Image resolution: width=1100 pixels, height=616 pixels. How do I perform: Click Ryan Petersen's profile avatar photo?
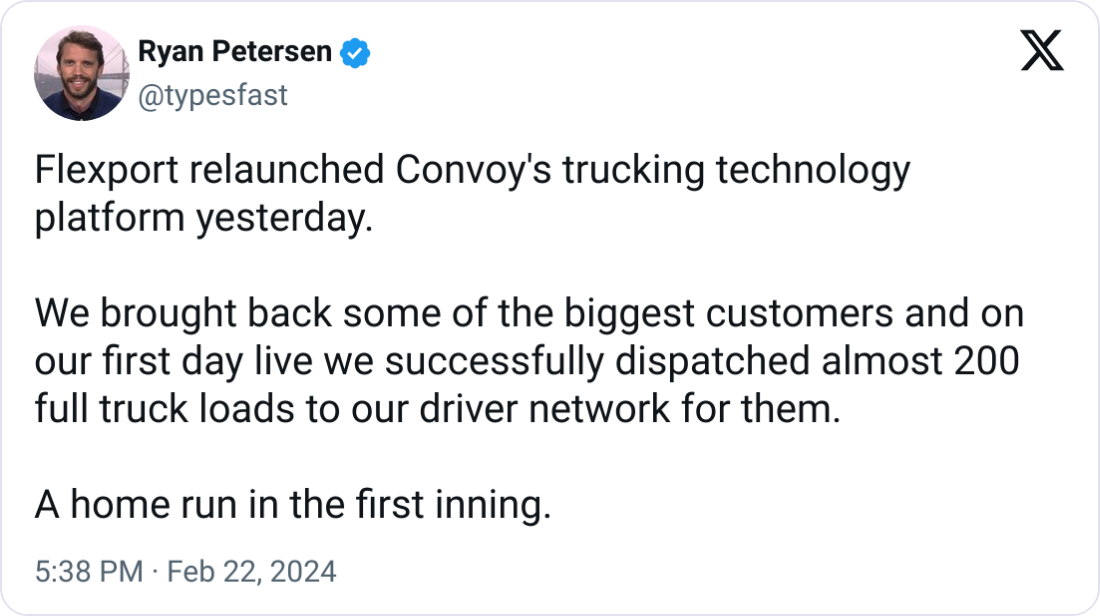82,73
